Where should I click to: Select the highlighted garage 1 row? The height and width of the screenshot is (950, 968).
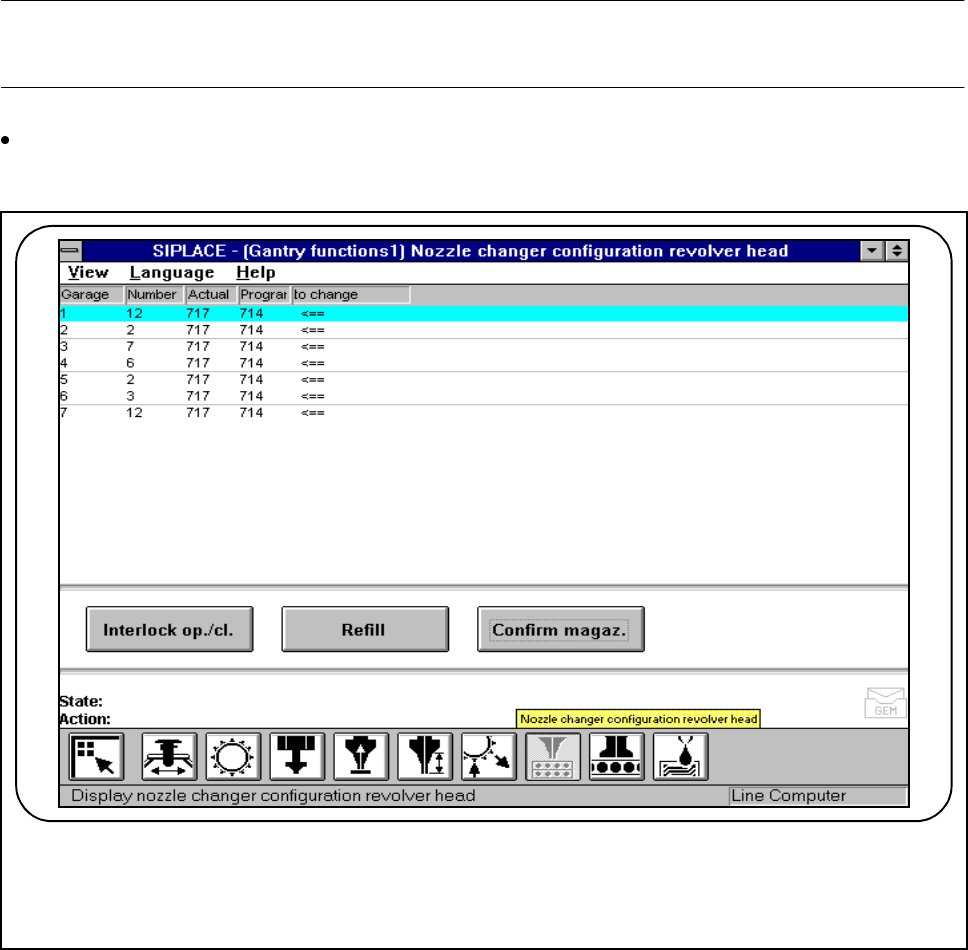coord(483,314)
